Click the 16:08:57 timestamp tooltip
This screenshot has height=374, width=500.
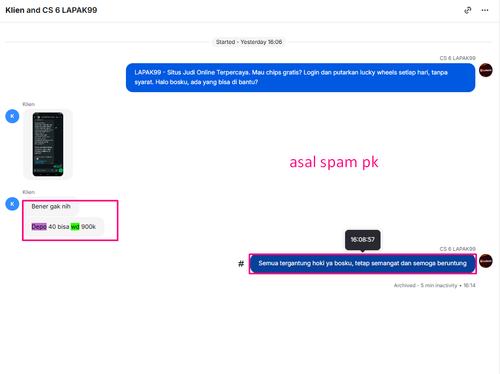[x=362, y=240]
